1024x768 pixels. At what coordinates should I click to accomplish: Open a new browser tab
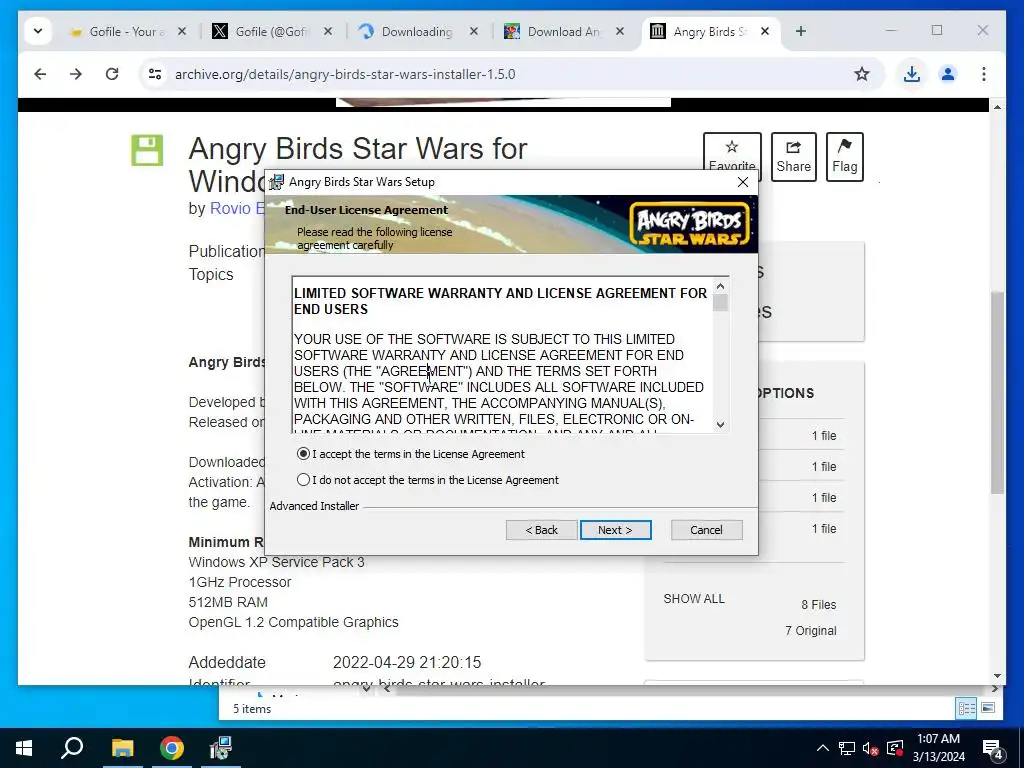pos(801,31)
